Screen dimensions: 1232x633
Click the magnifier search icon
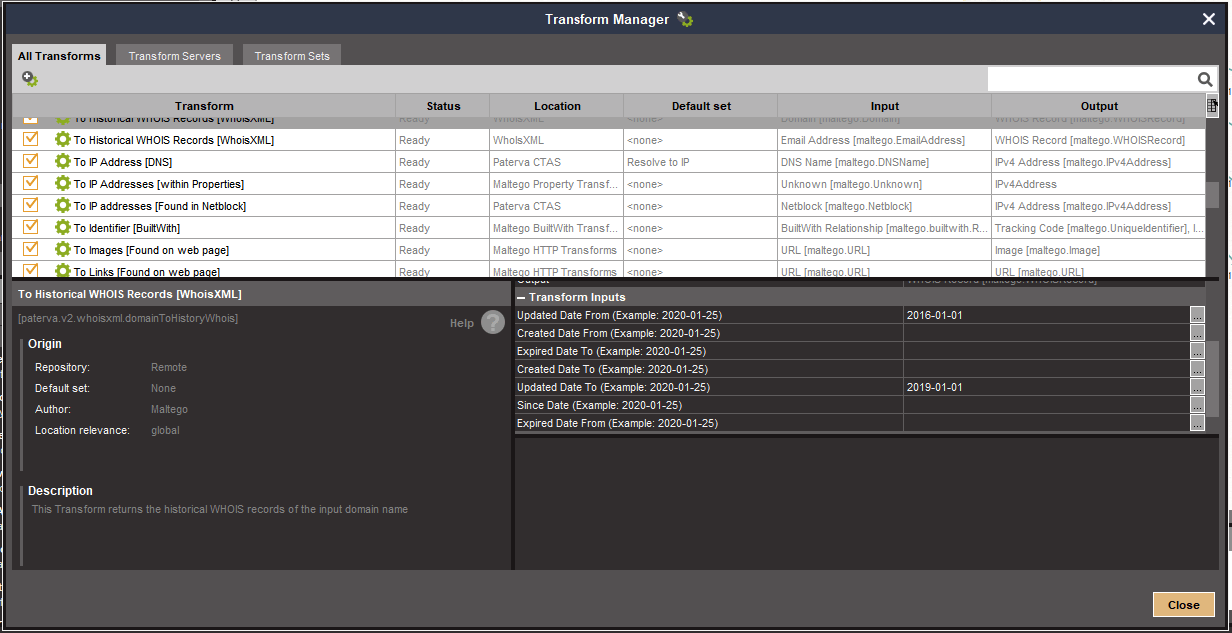[x=1205, y=79]
